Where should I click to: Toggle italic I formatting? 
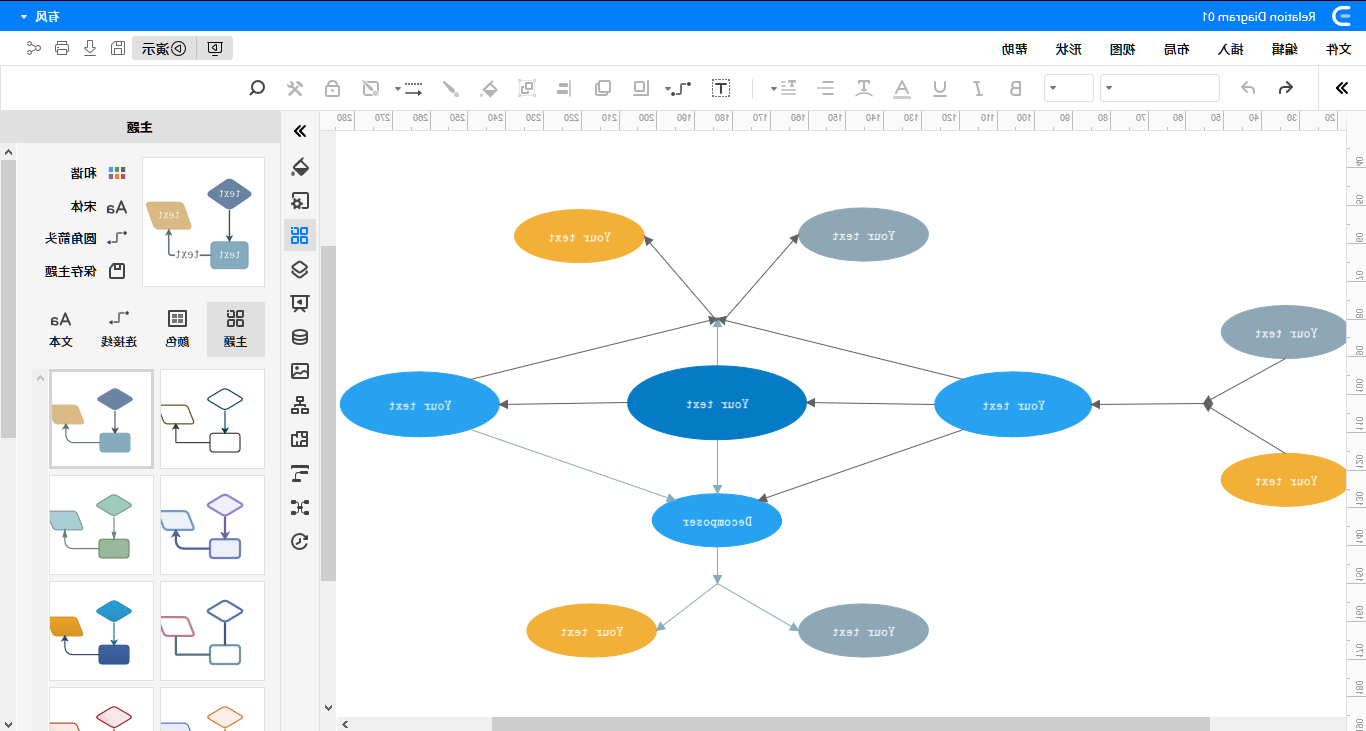[977, 88]
